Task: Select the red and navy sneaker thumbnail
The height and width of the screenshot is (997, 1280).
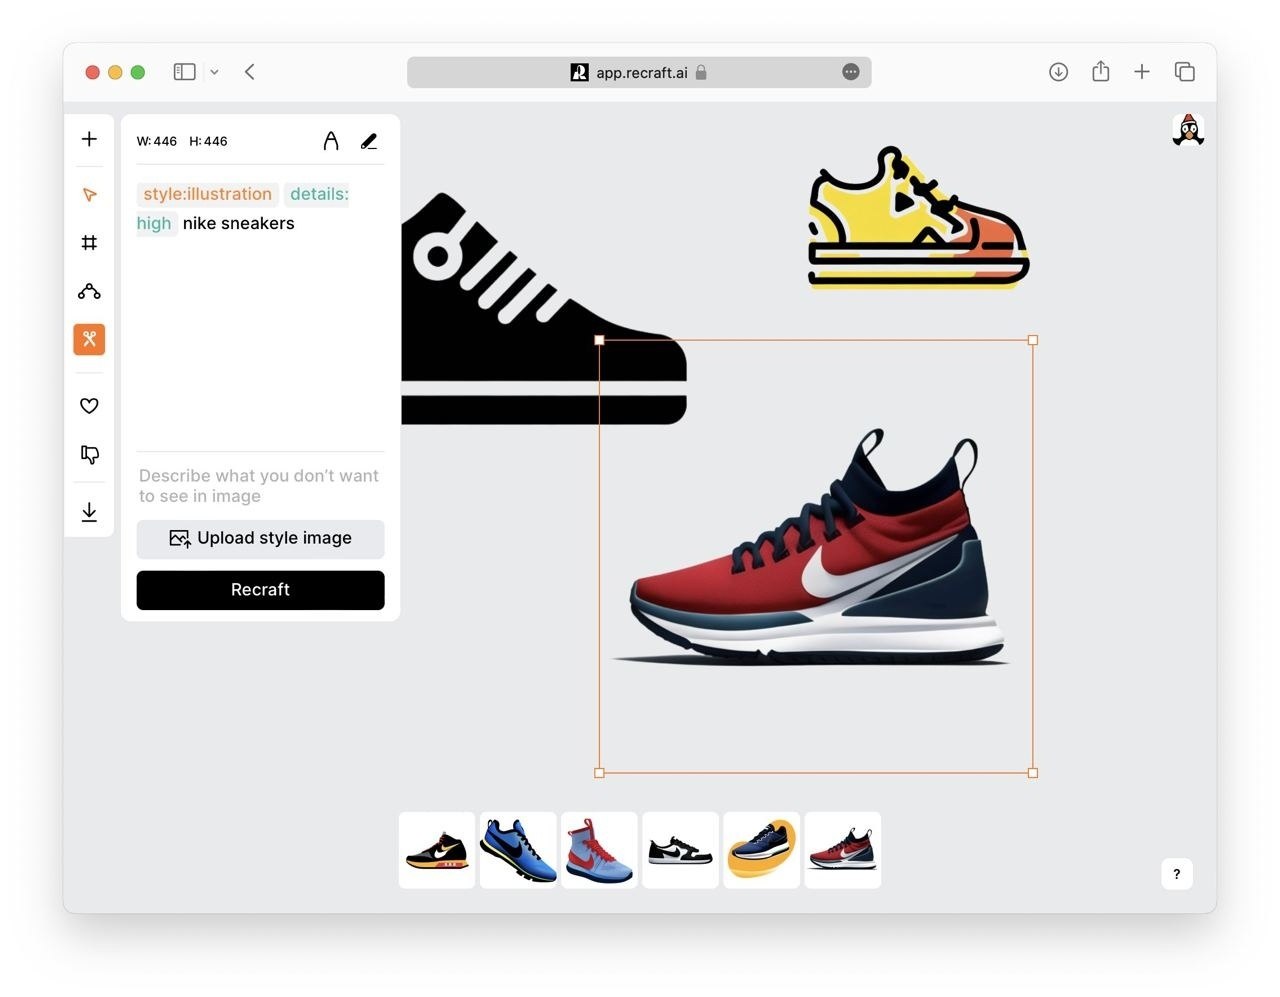Action: (x=843, y=850)
